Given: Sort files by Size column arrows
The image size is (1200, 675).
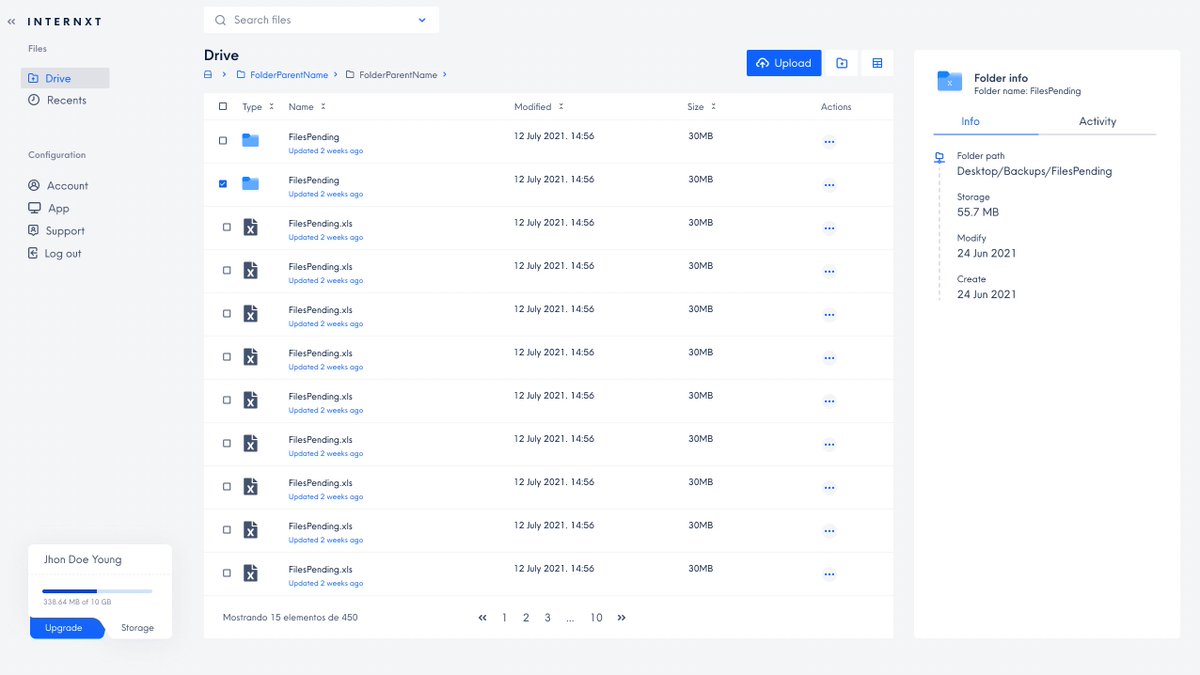Looking at the screenshot, I should click(713, 106).
